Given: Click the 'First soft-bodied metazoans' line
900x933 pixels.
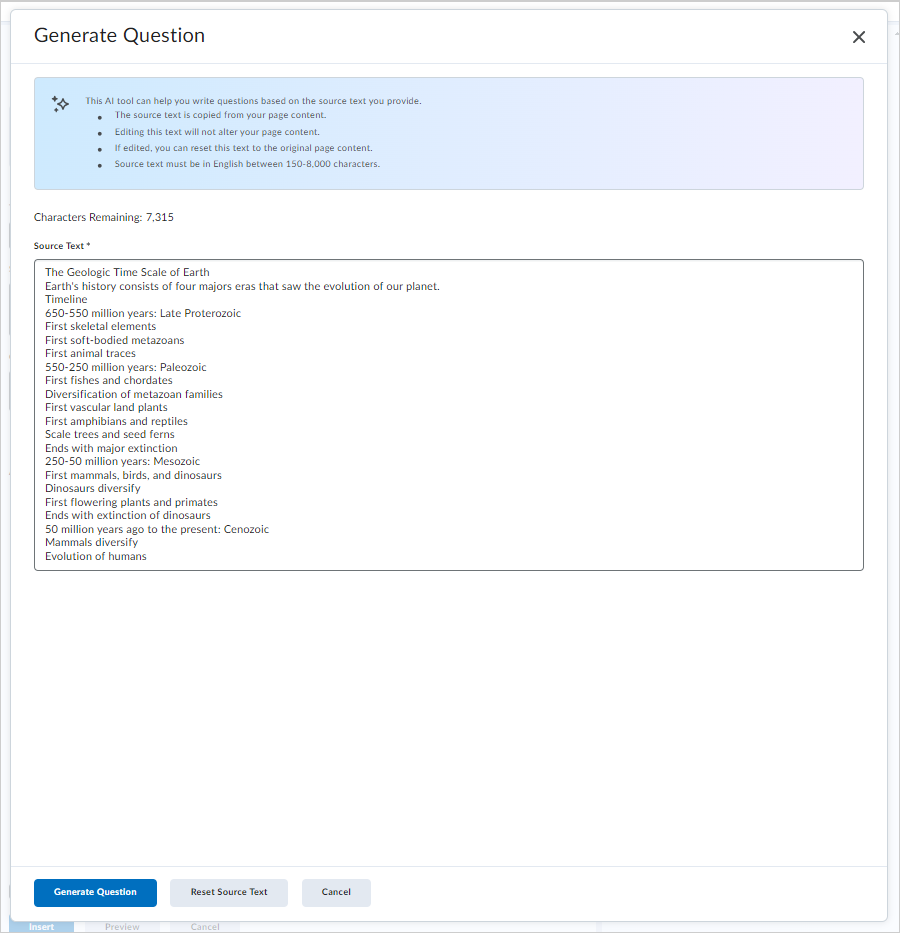Looking at the screenshot, I should click(x=115, y=340).
